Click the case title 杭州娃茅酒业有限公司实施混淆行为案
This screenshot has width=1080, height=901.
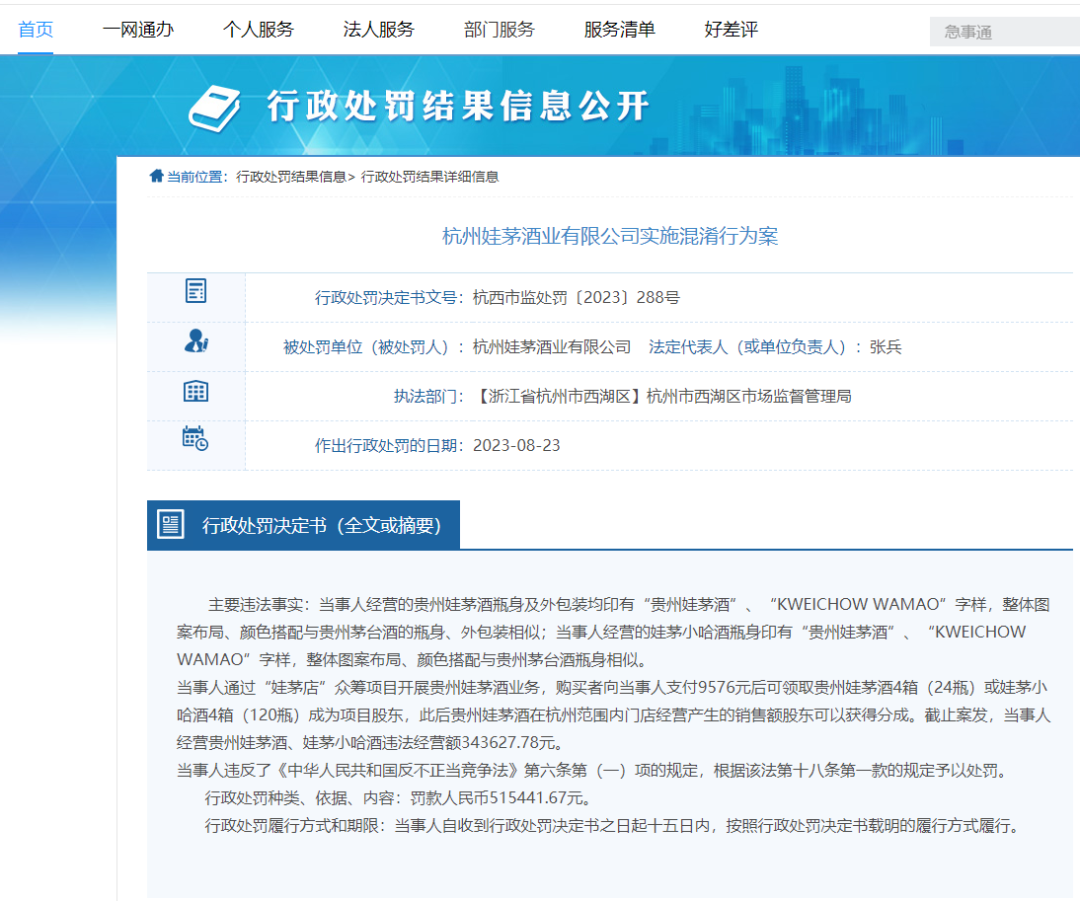coord(610,236)
